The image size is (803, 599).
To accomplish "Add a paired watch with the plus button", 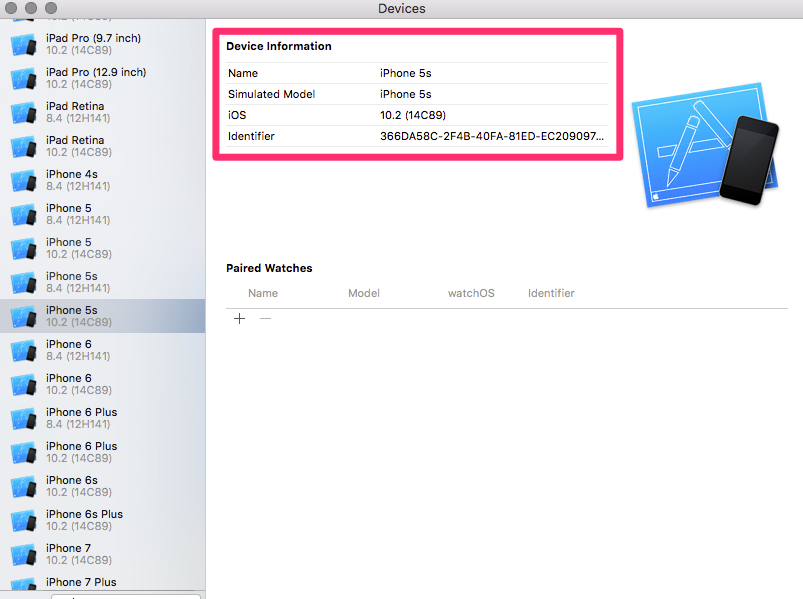I will click(239, 319).
